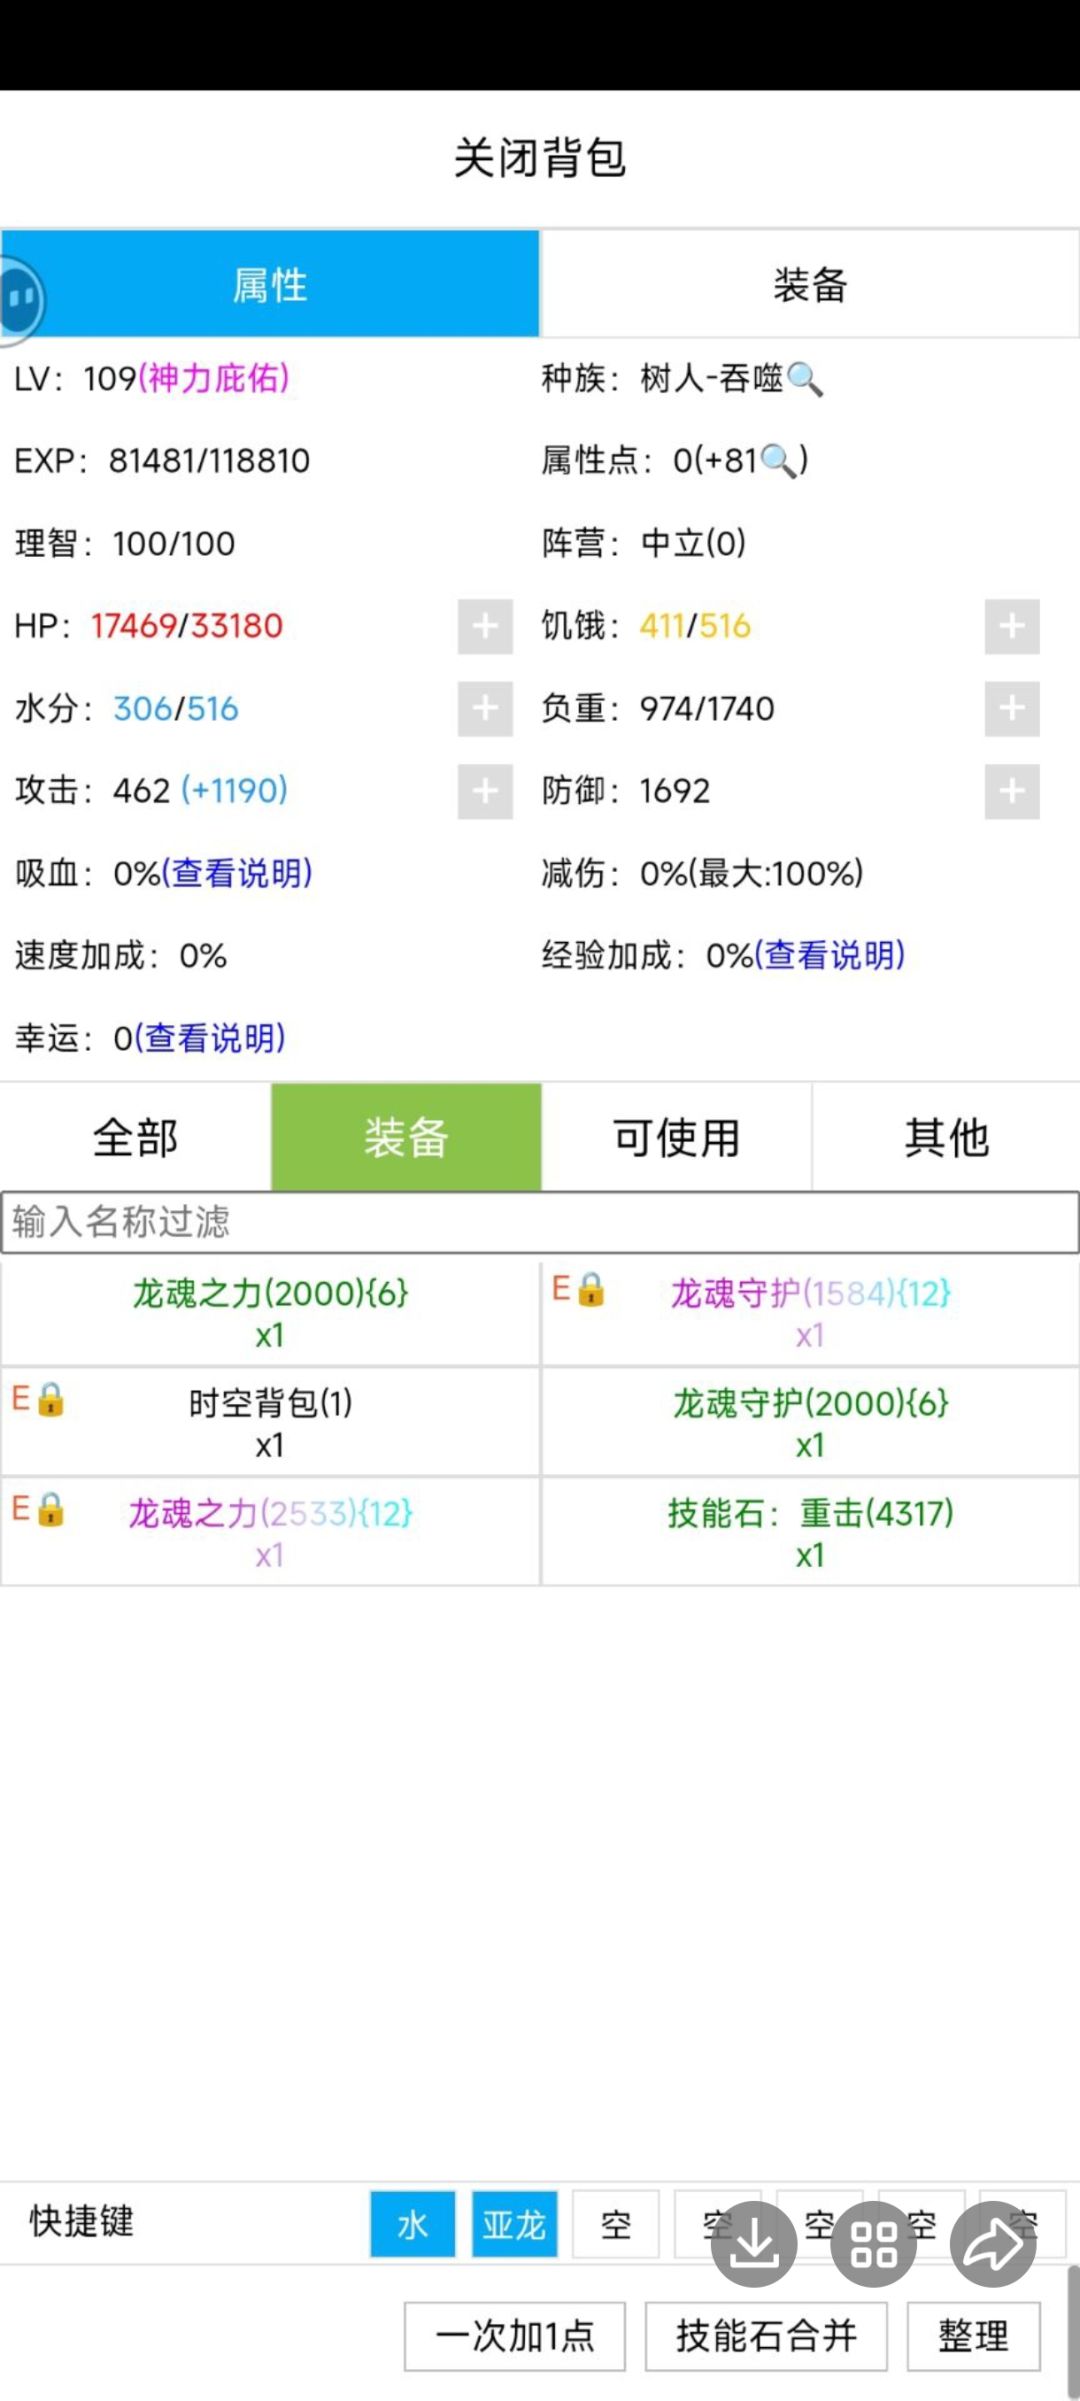1080x2401 pixels.
Task: Tap the plus icon next to 防御
Action: click(1011, 792)
